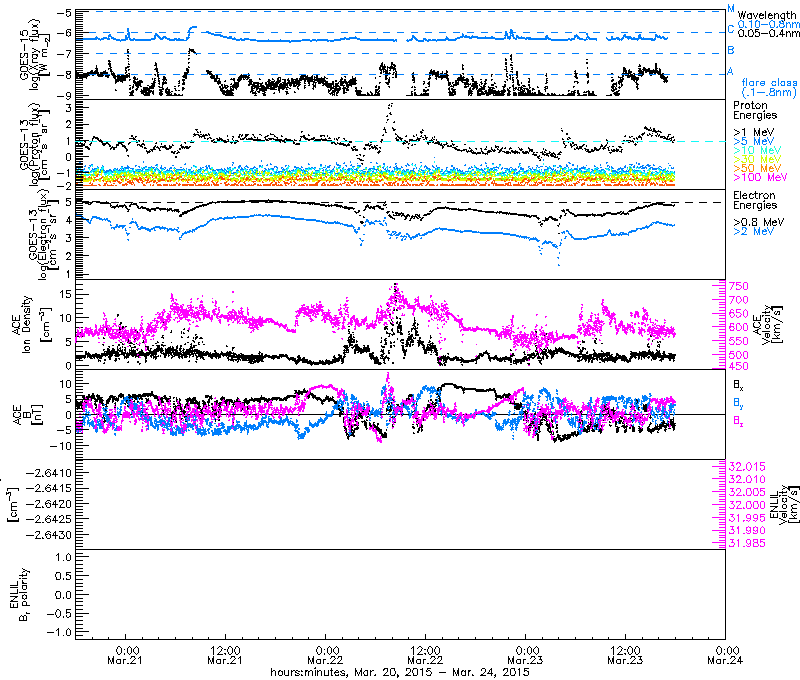Click the 'GOES-13 log(Proton flux)' axis title
Image resolution: width=800 pixels, height=680 pixels.
click(34, 144)
